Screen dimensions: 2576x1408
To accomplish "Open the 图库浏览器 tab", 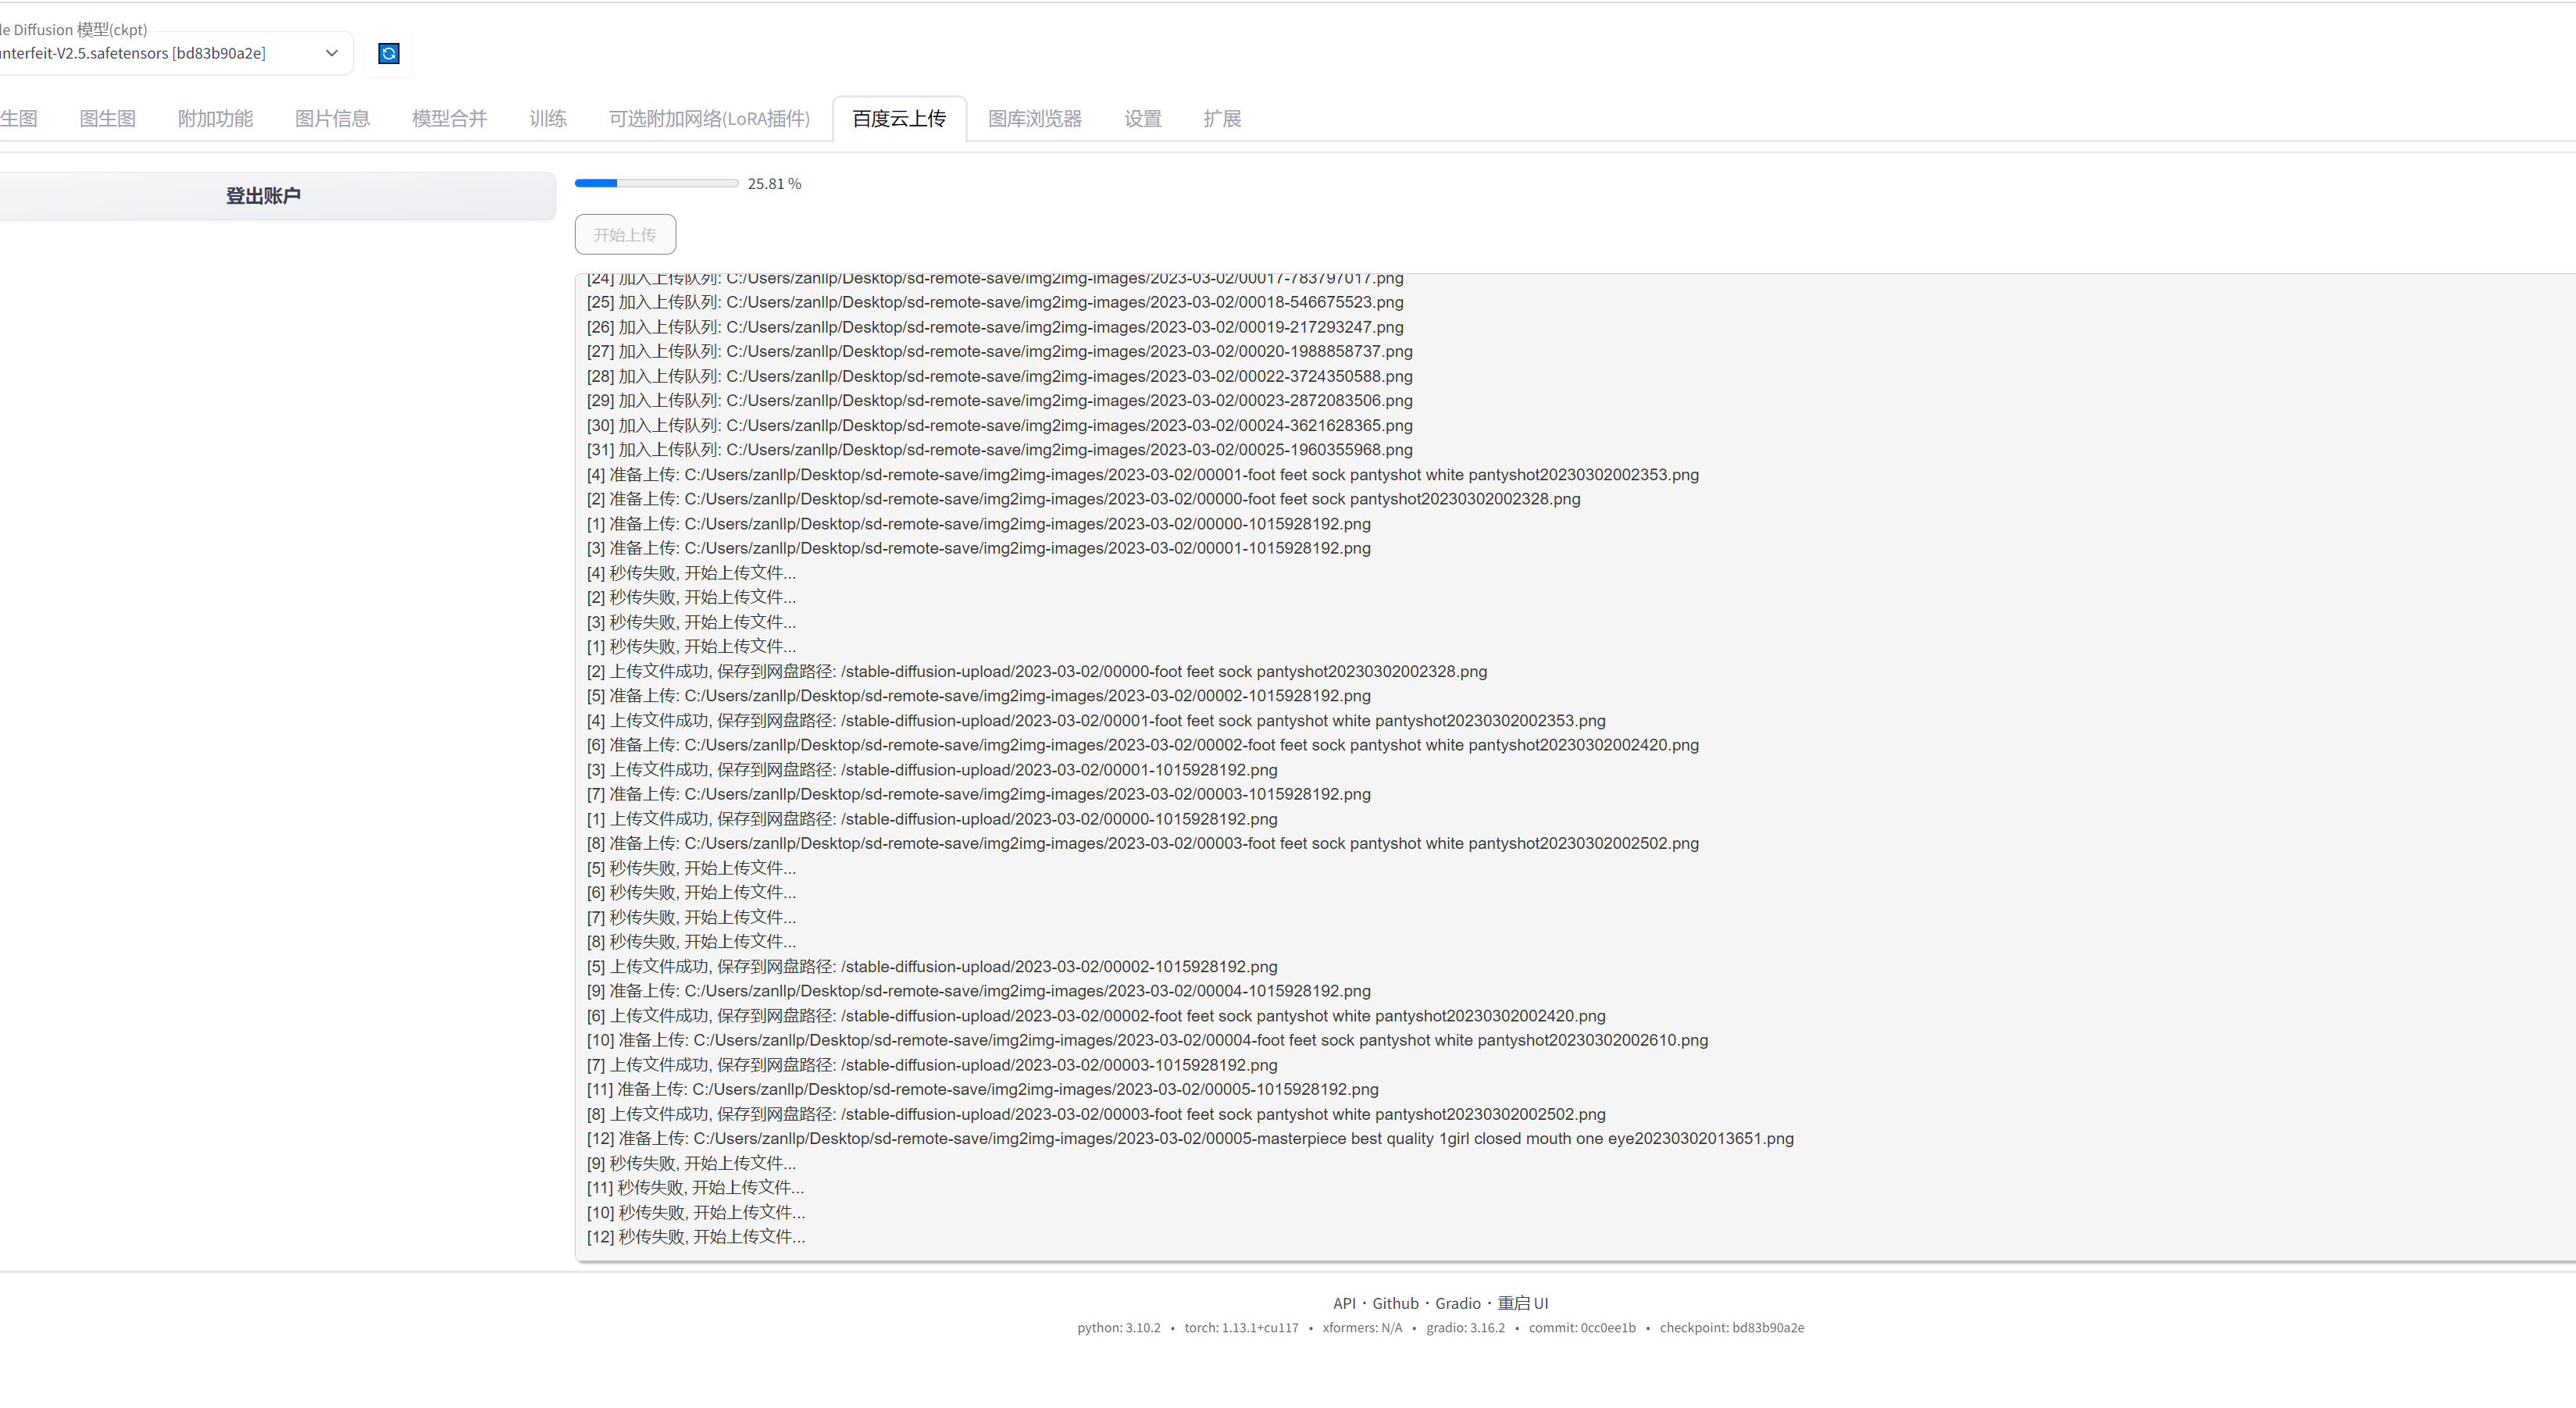I will click(1034, 118).
